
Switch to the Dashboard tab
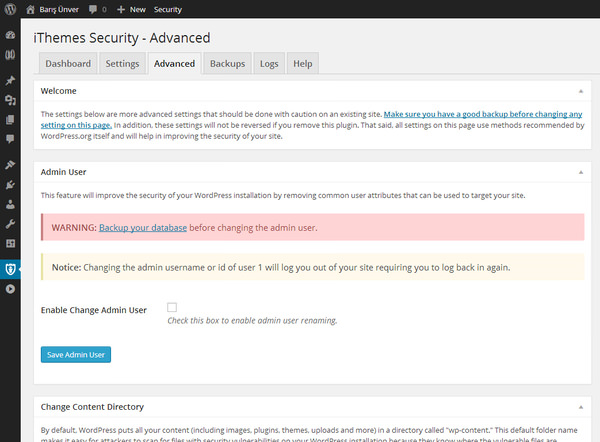coord(68,64)
